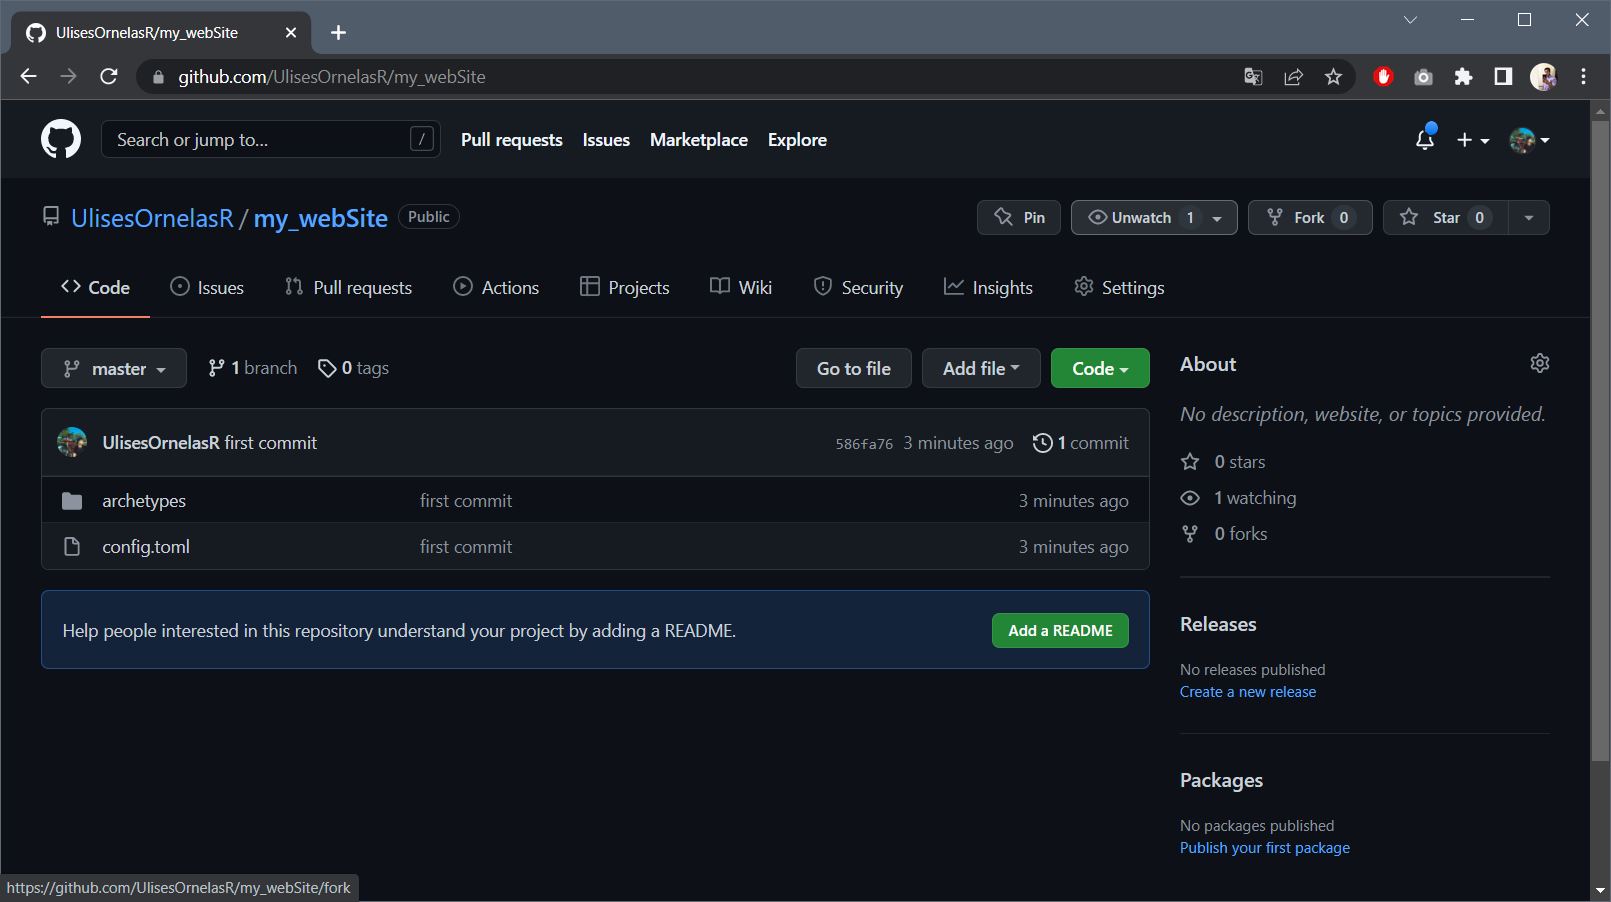Click Issues in top navigation
Screen dimensions: 1611x902
(x=606, y=140)
